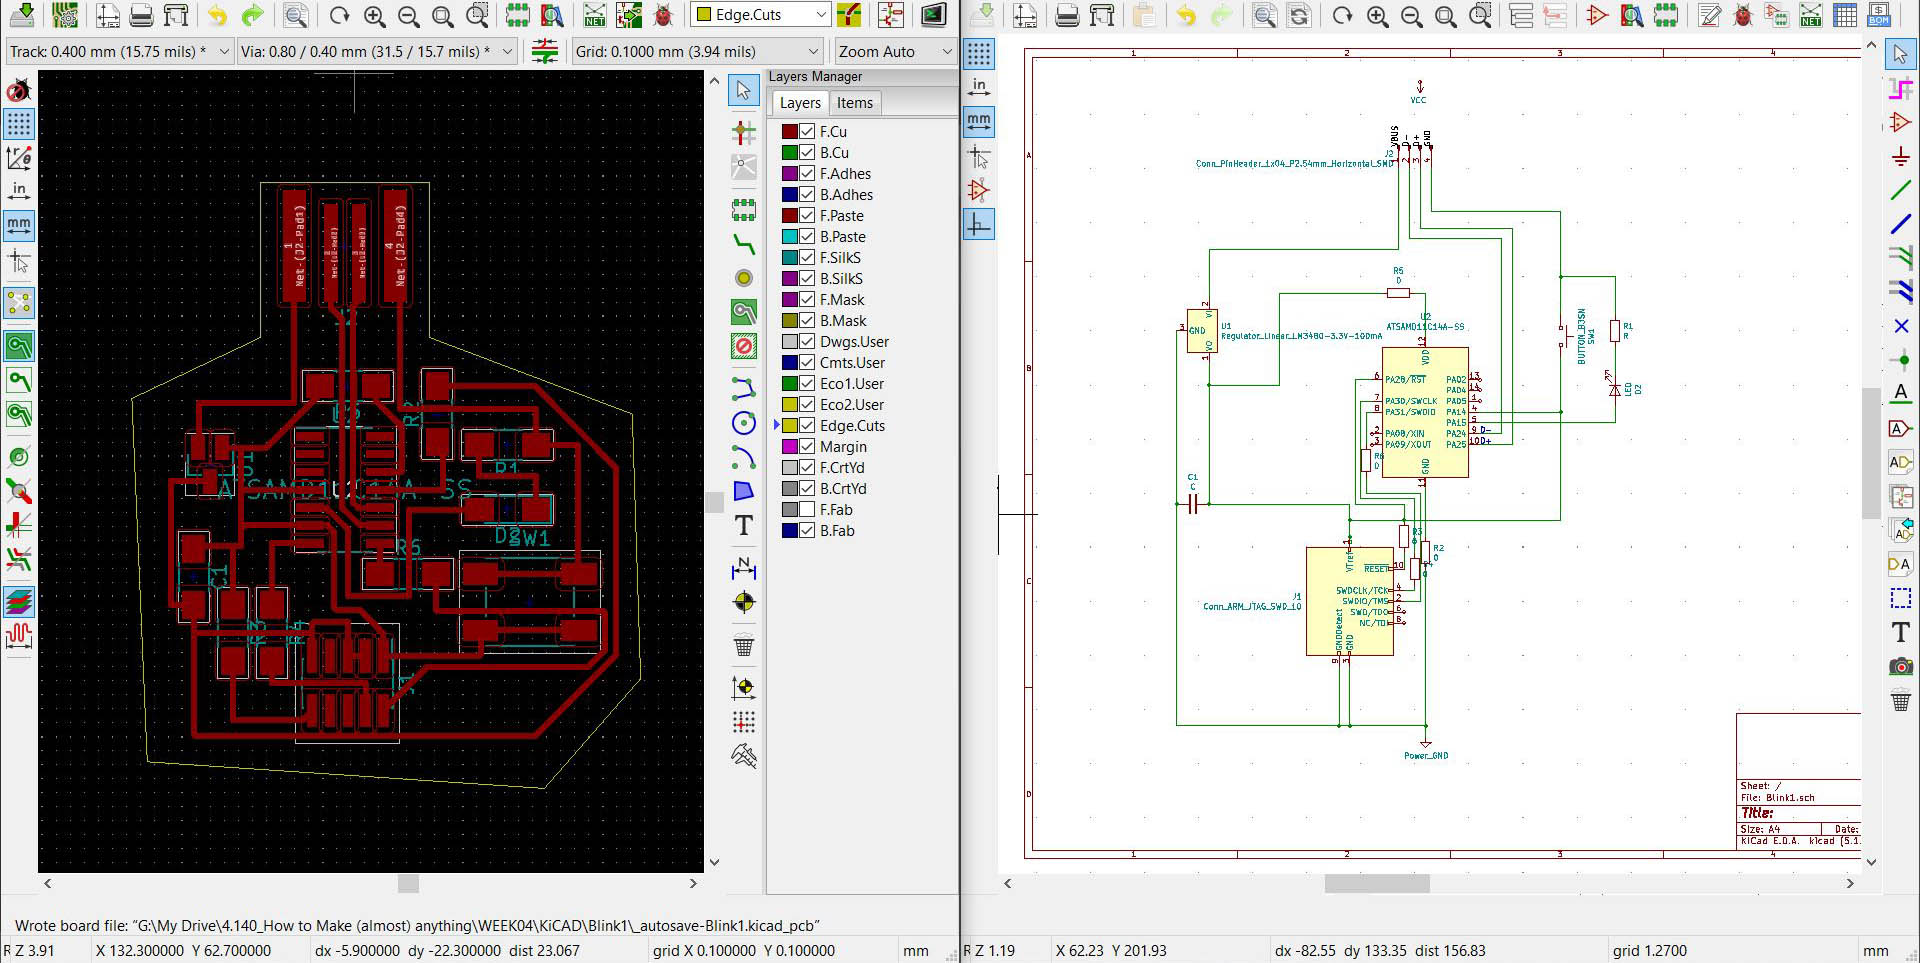Select Add Footprints tool in Pcbnew

pos(744,210)
